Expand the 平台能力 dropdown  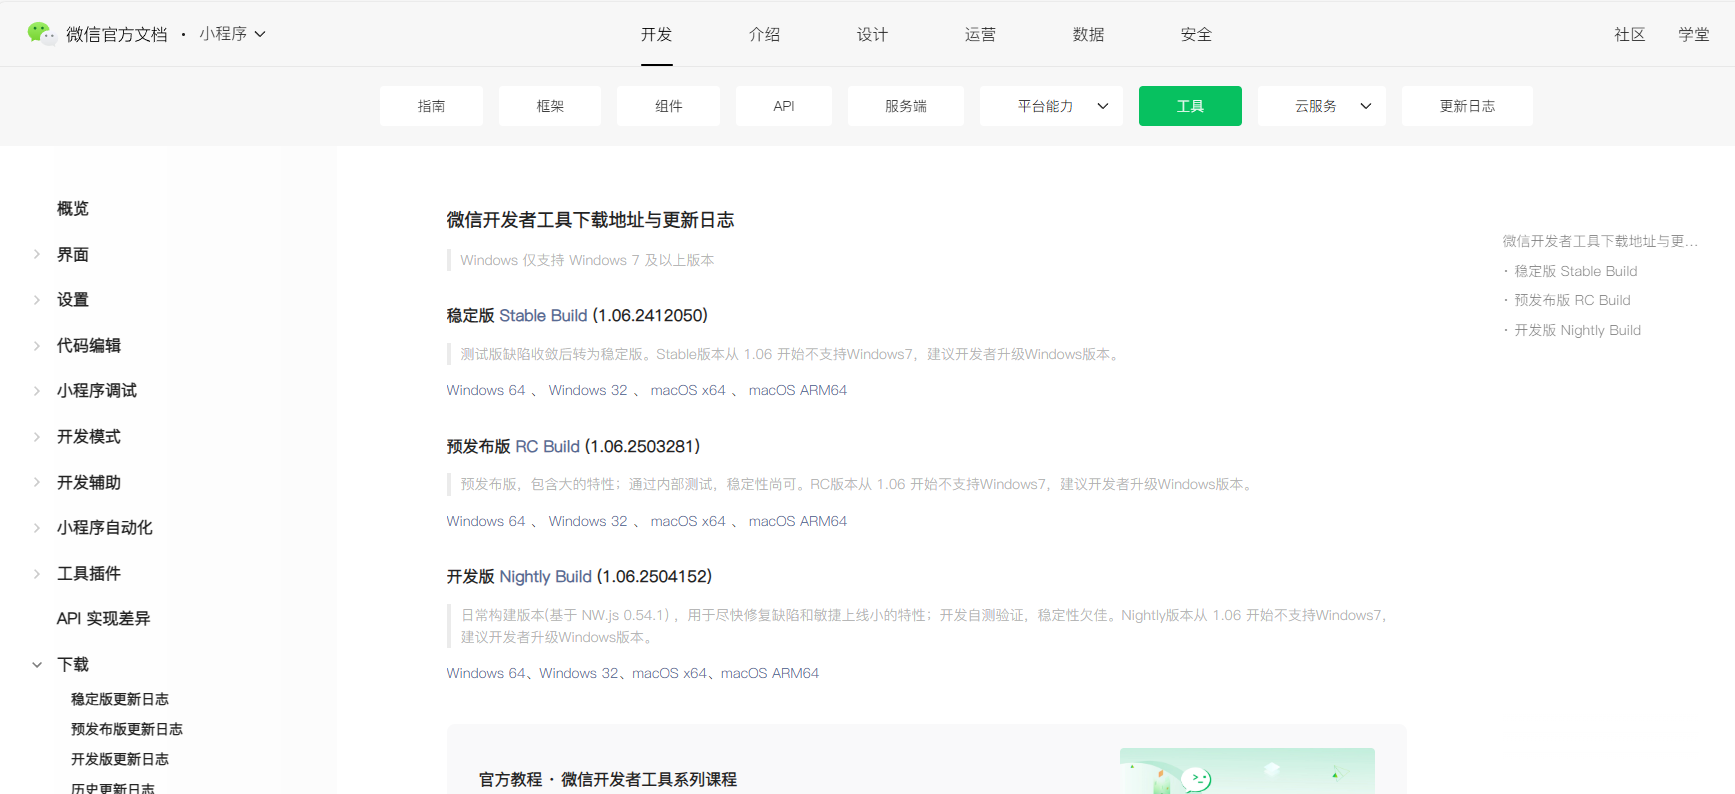click(x=1051, y=106)
